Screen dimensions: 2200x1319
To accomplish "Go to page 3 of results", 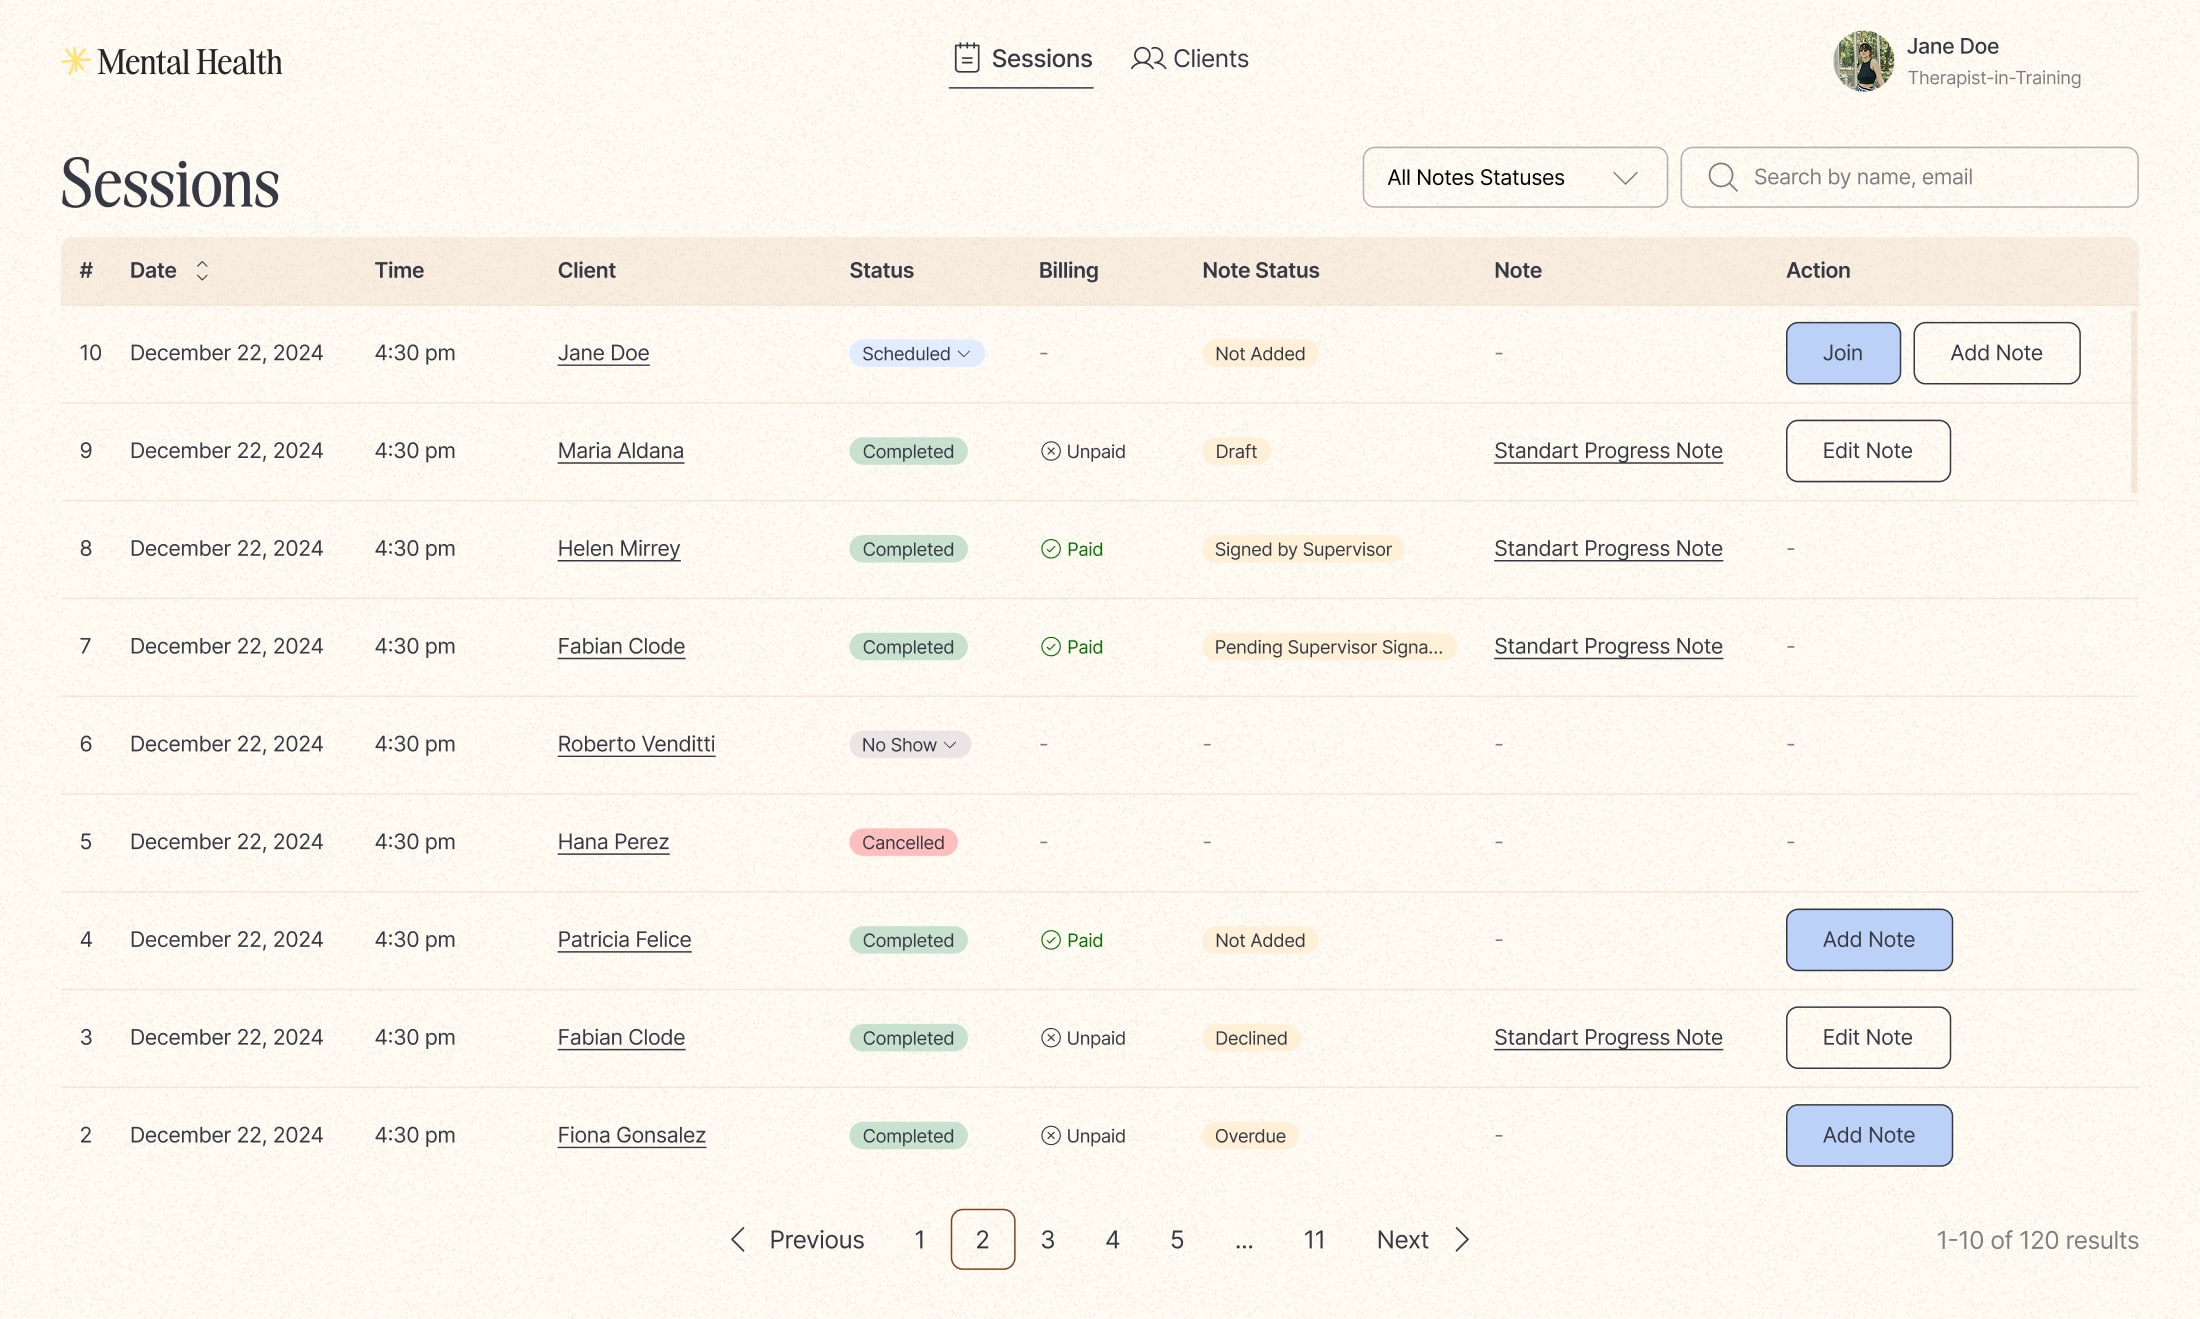I will (x=1047, y=1239).
